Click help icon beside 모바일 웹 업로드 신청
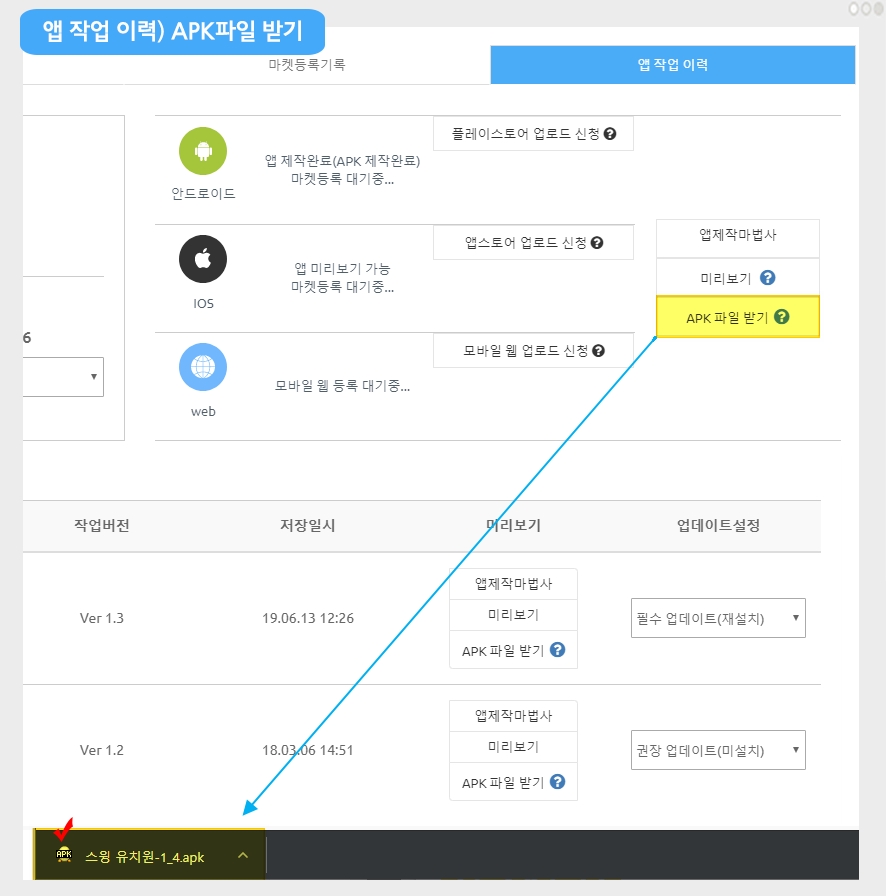The width and height of the screenshot is (886, 896). click(x=598, y=350)
